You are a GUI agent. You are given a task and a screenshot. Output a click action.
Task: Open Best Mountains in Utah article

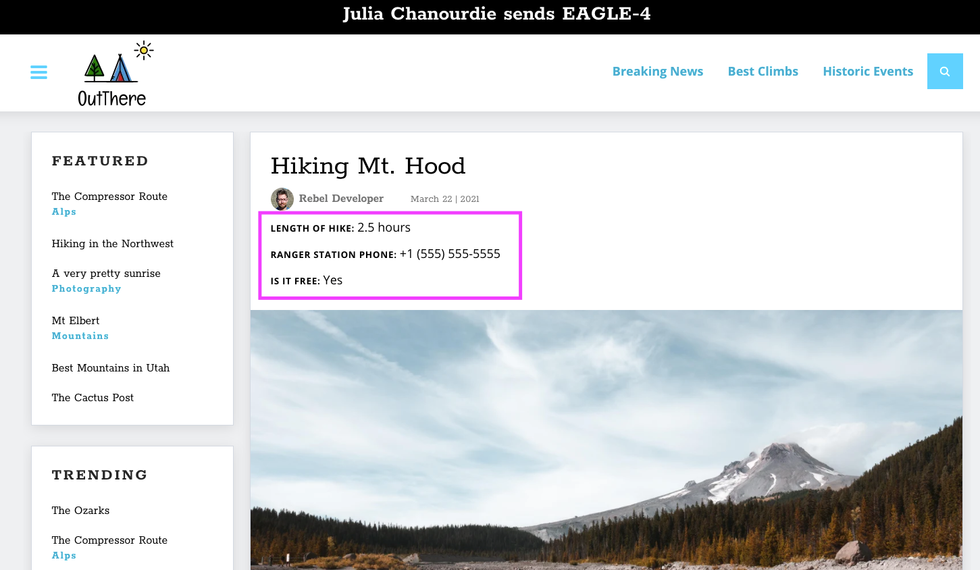coord(110,368)
